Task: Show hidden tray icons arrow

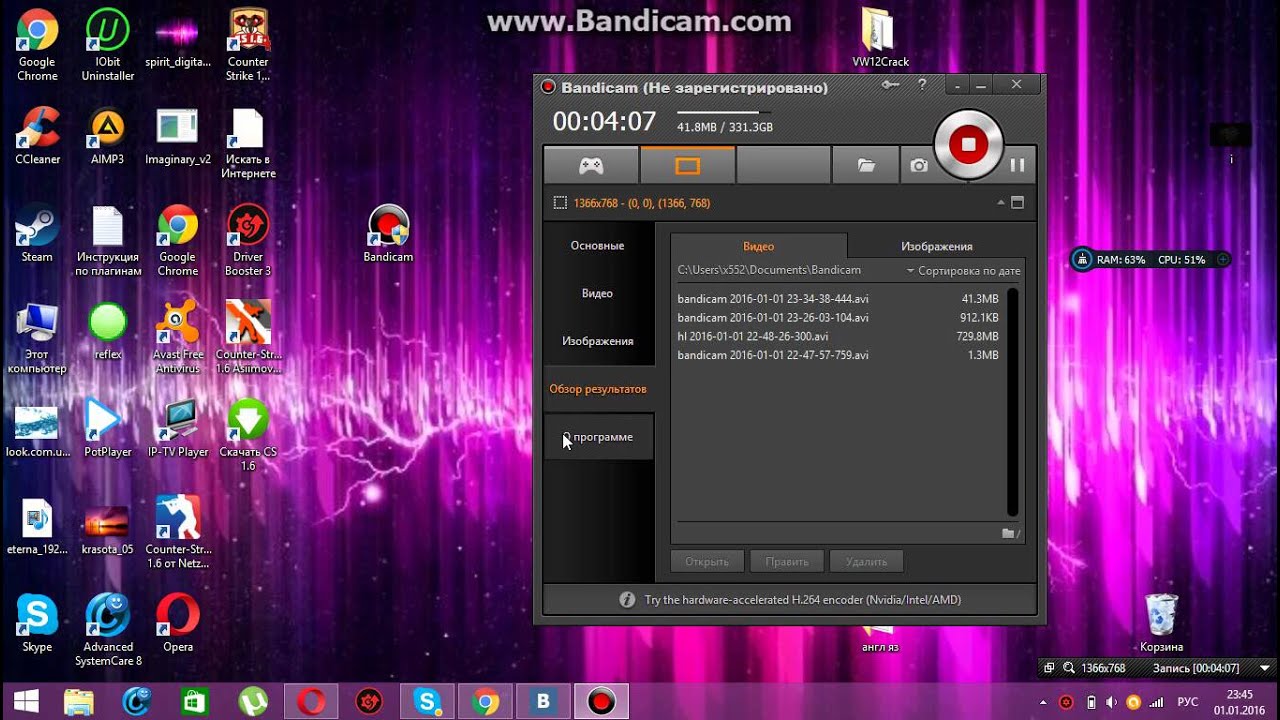Action: pos(1044,702)
